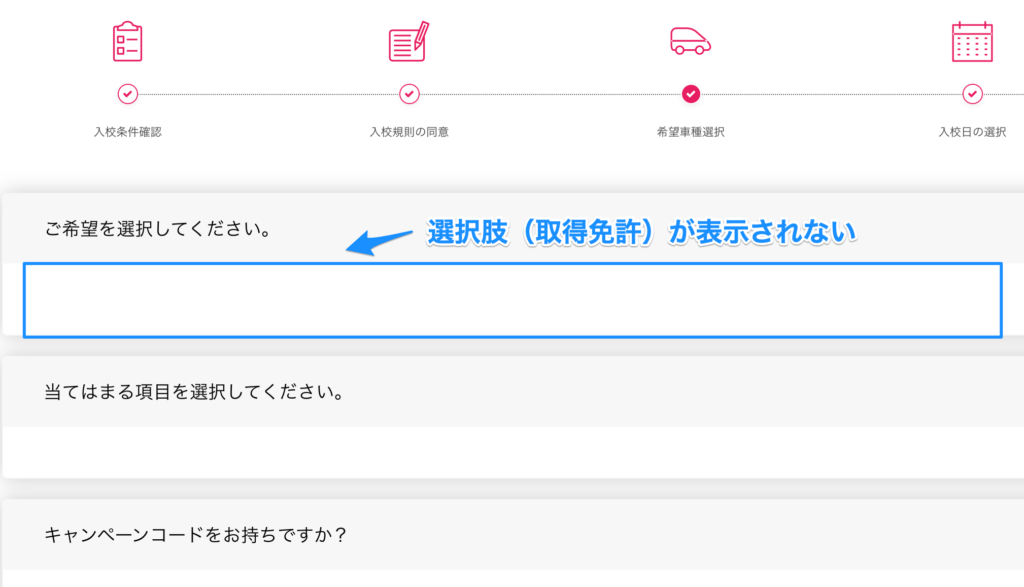The height and width of the screenshot is (587, 1024).
Task: Click empty panel below 当てはまる項目 header
Action: pos(512,452)
